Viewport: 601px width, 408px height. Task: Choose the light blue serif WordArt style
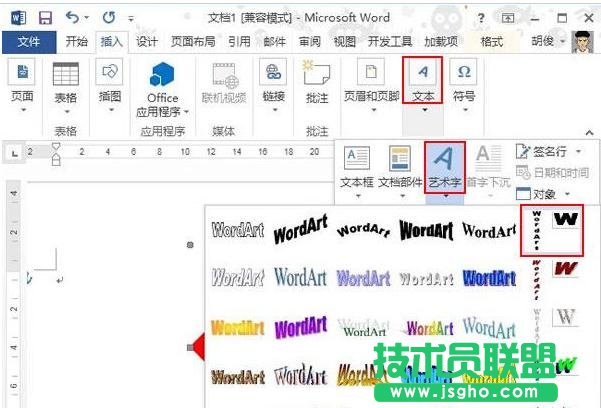pyautogui.click(x=489, y=328)
